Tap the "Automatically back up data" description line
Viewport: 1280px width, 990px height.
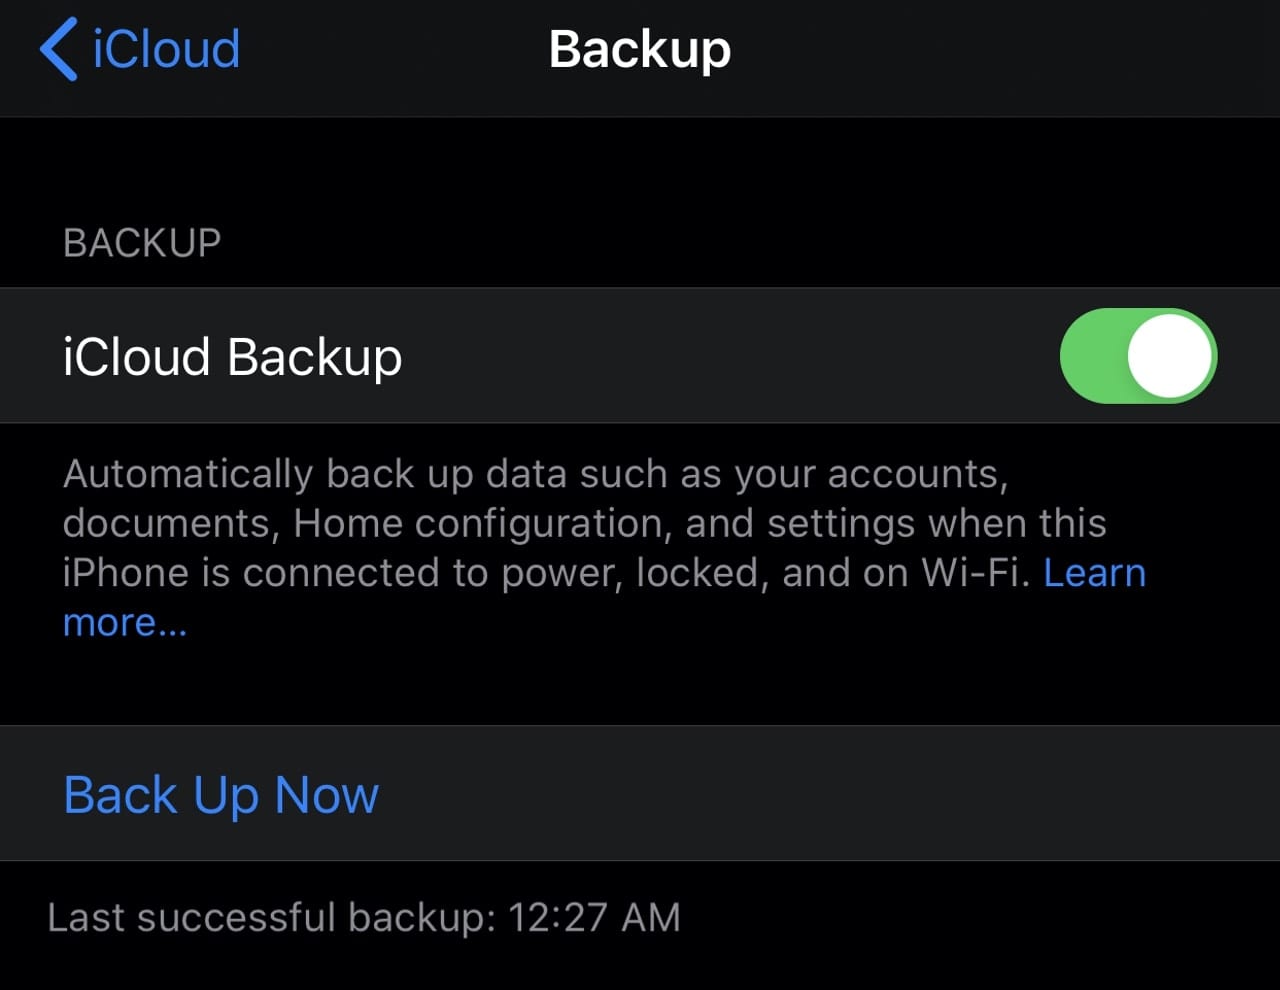click(x=535, y=474)
